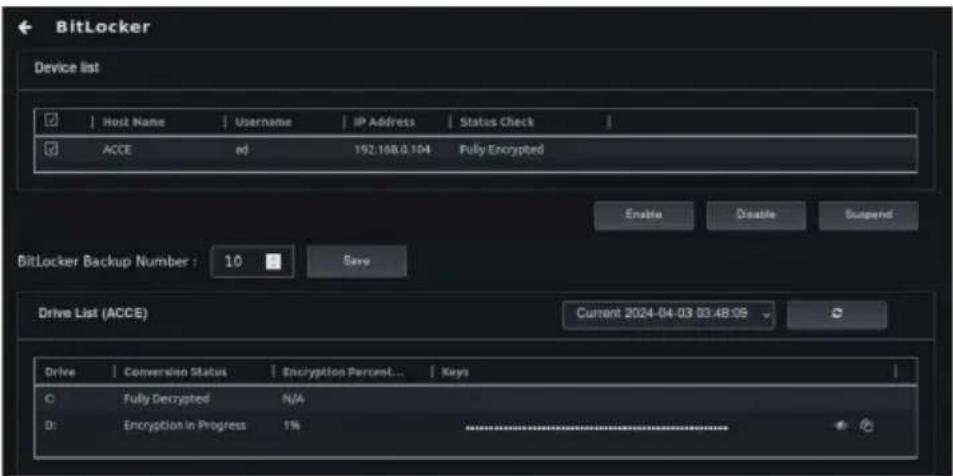This screenshot has width=953, height=476.
Task: Click the Drive column header
Action: click(60, 372)
